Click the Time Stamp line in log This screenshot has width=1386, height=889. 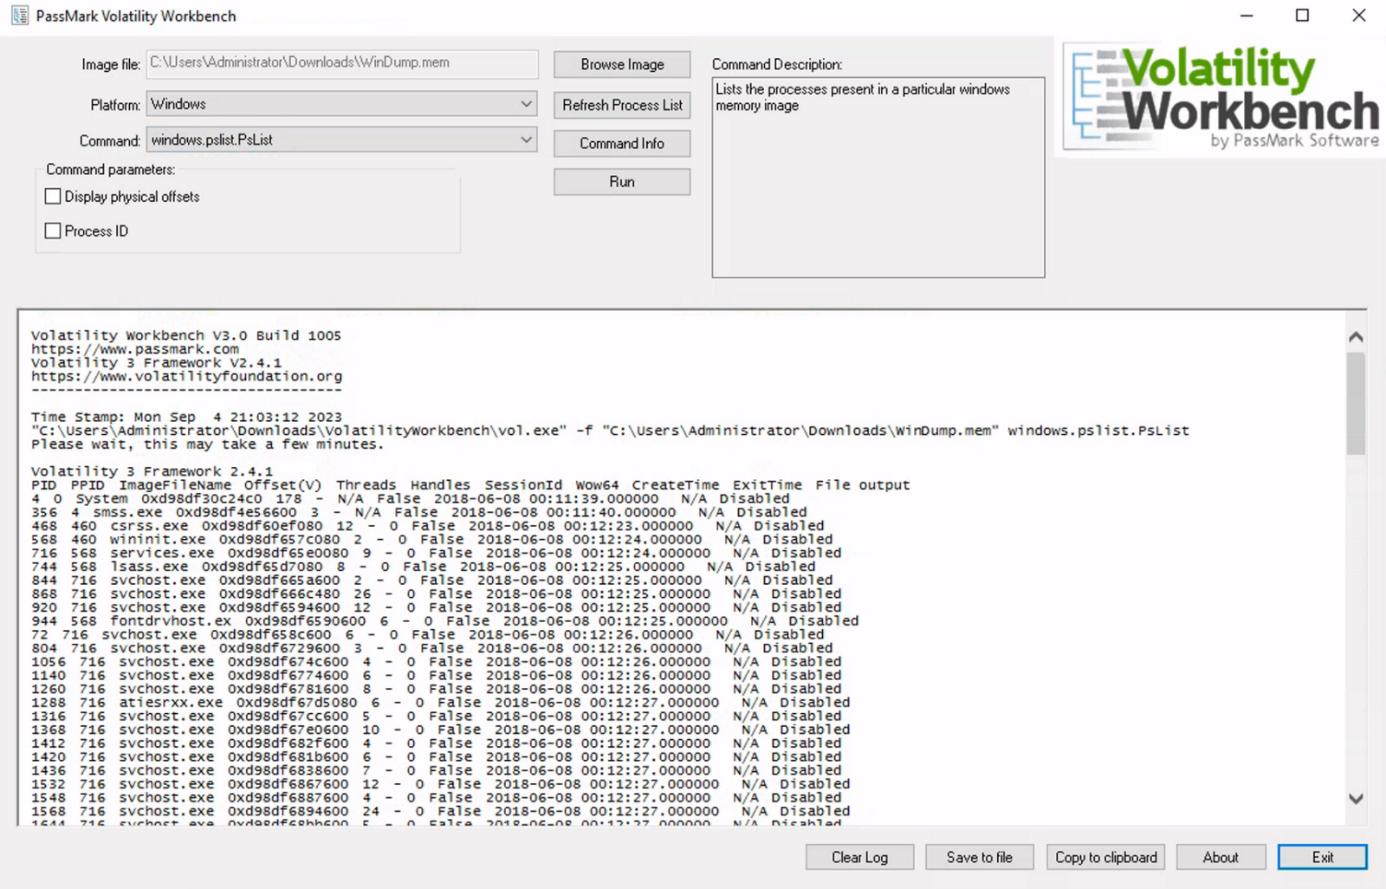(187, 417)
